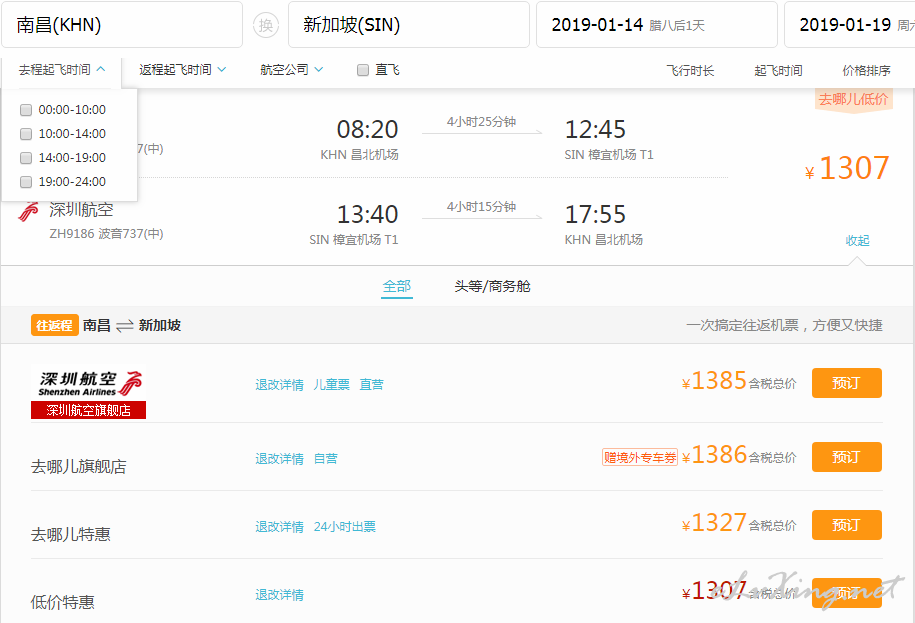Change the departure date 2019-01-14

(656, 24)
